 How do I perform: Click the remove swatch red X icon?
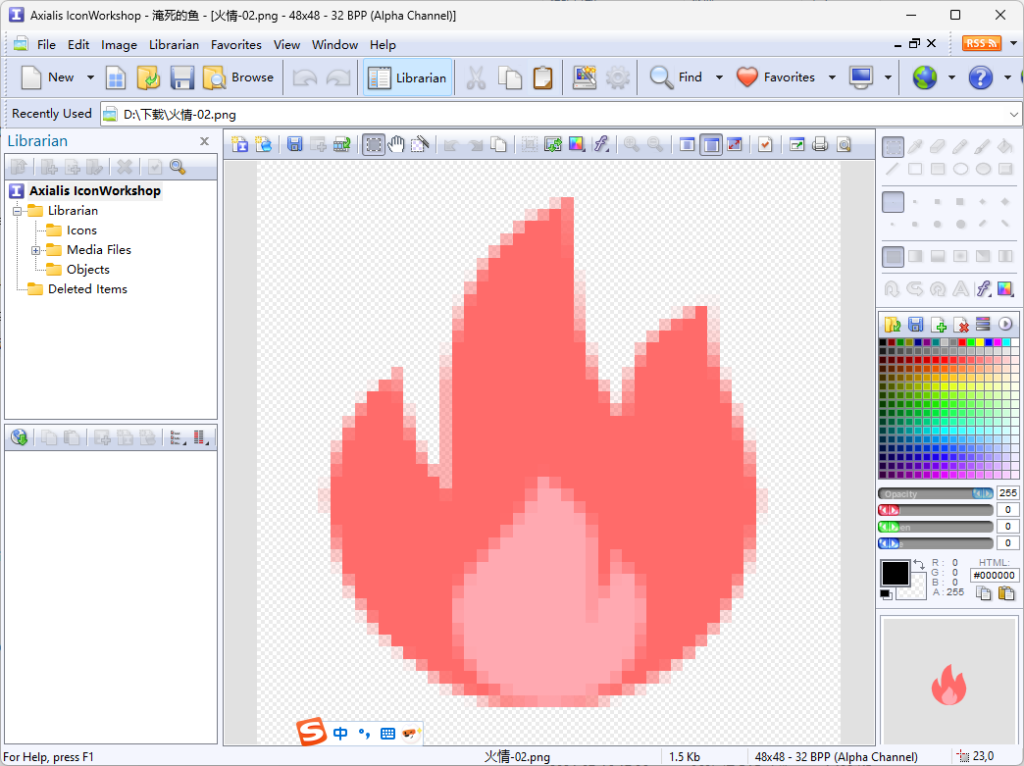961,324
